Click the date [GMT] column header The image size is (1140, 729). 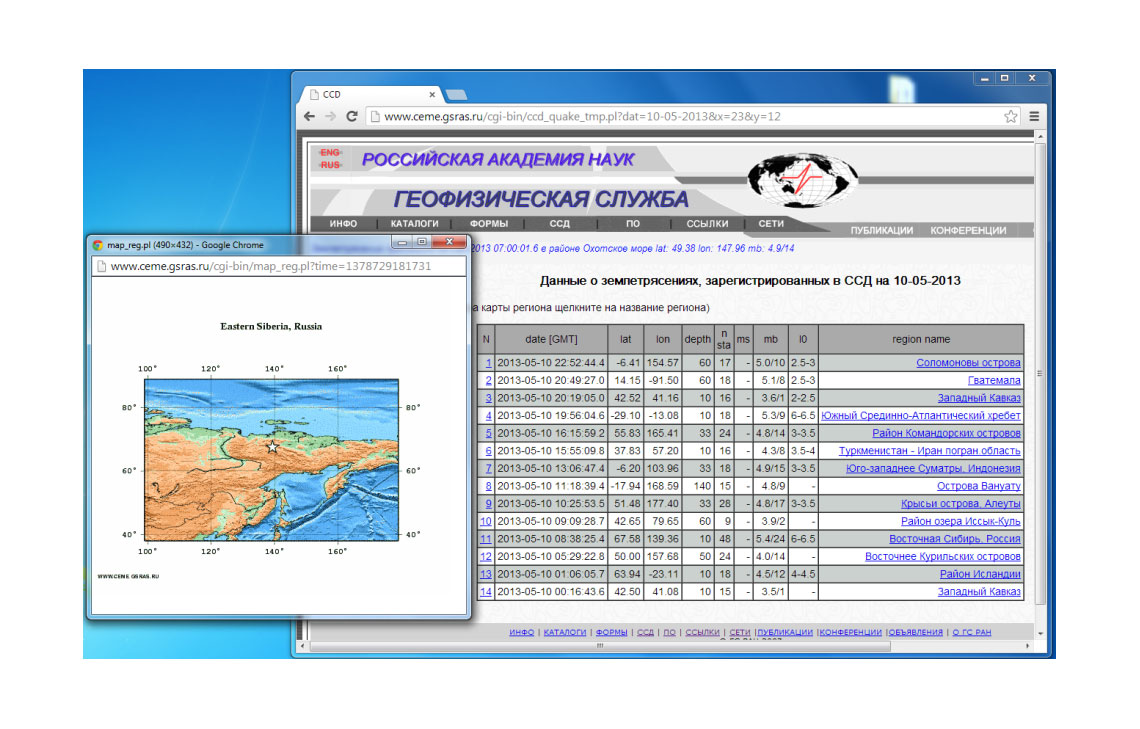551,339
